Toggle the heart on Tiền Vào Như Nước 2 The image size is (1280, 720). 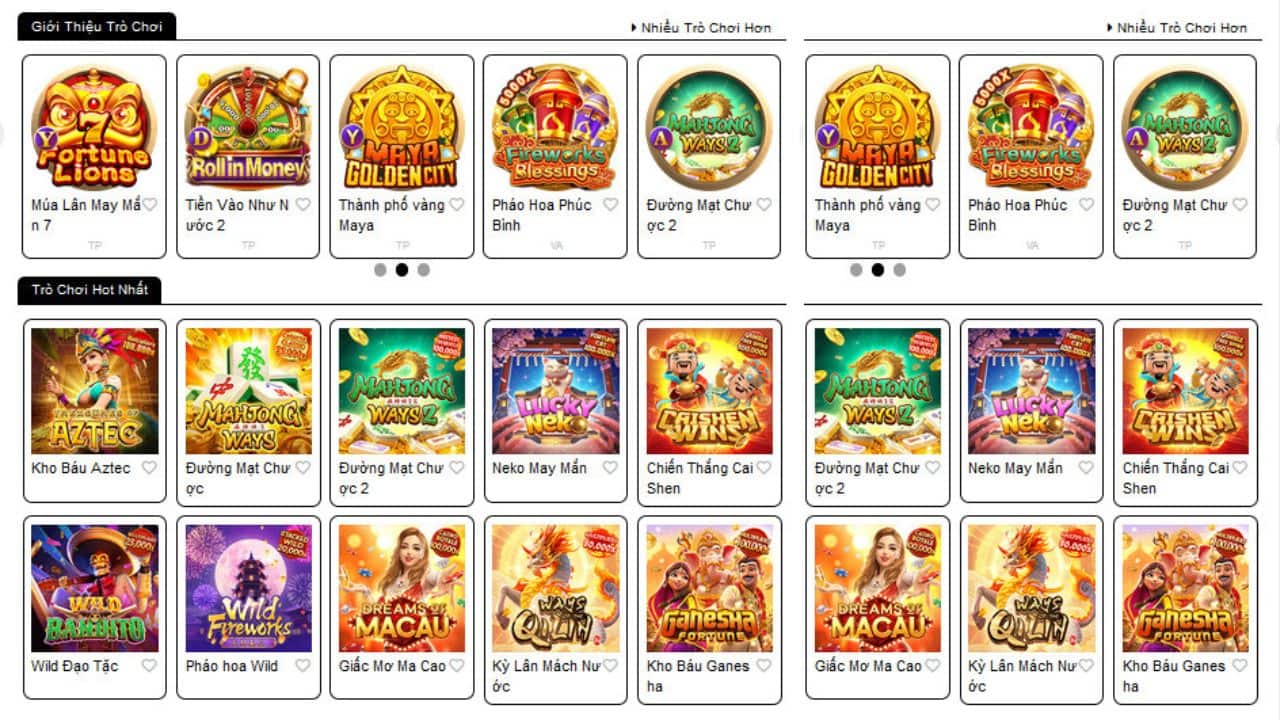pyautogui.click(x=303, y=205)
